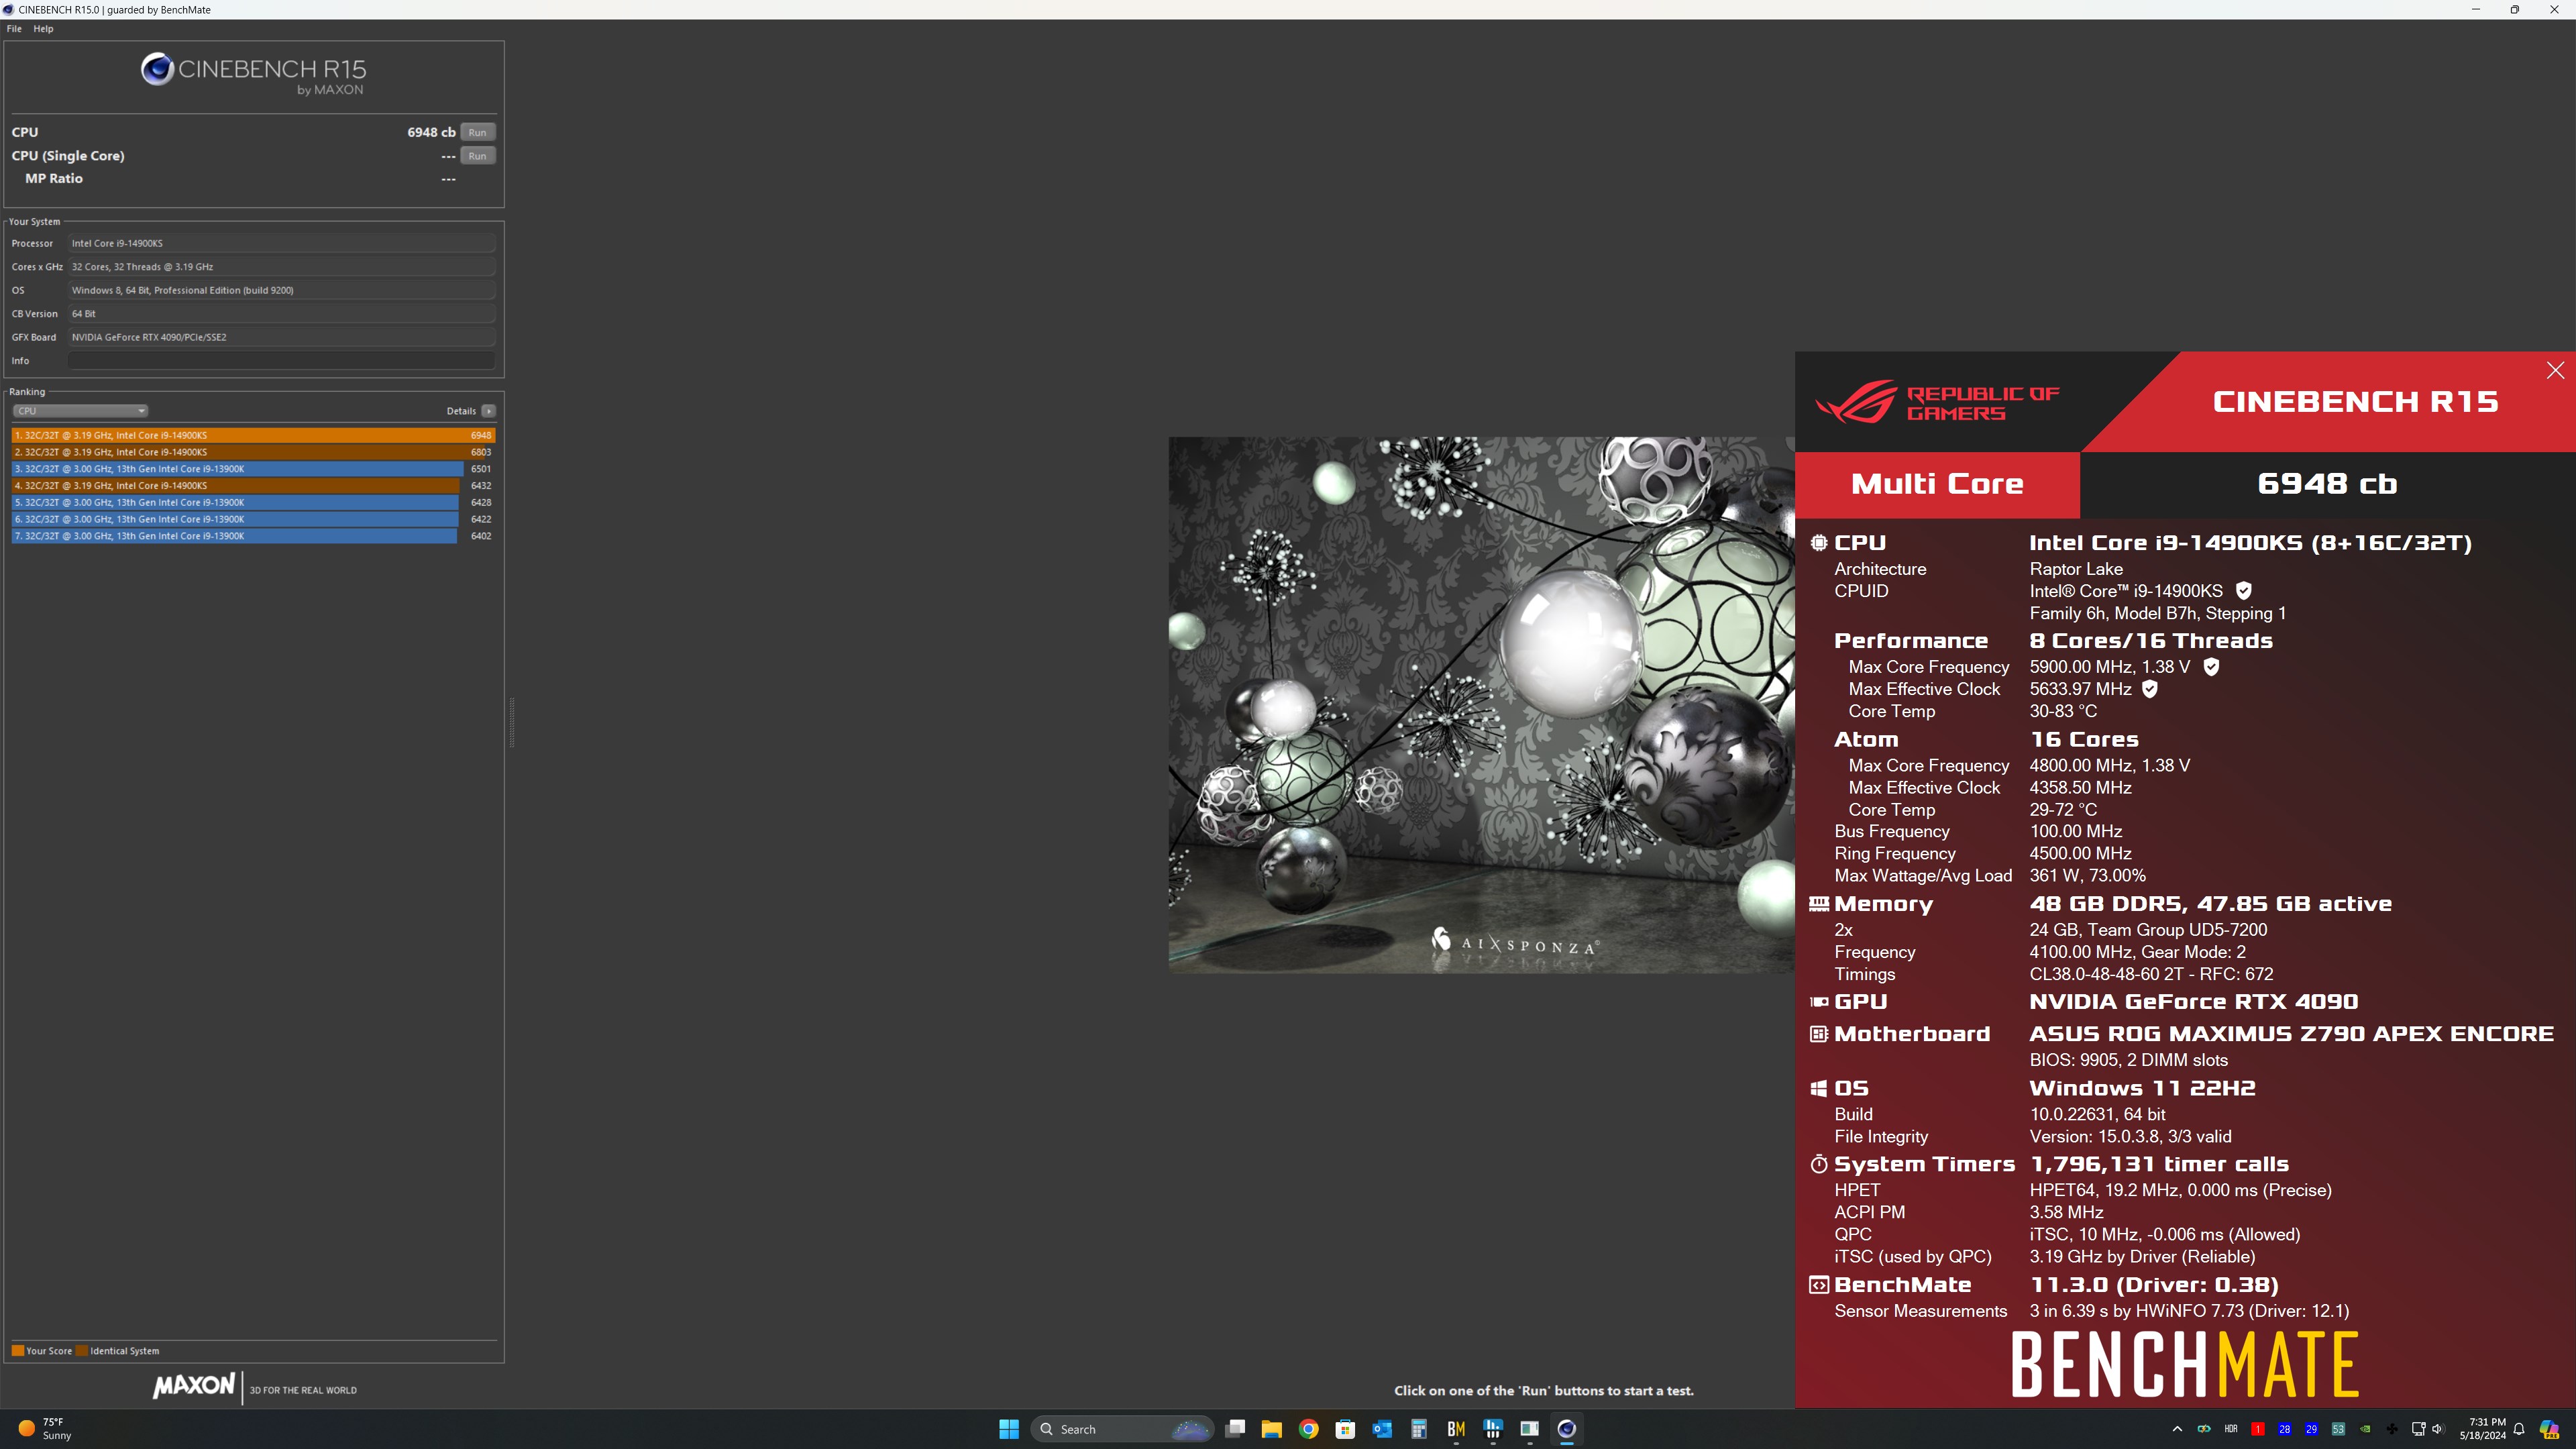Select ranking entry 7 scoring 6402

pos(253,536)
